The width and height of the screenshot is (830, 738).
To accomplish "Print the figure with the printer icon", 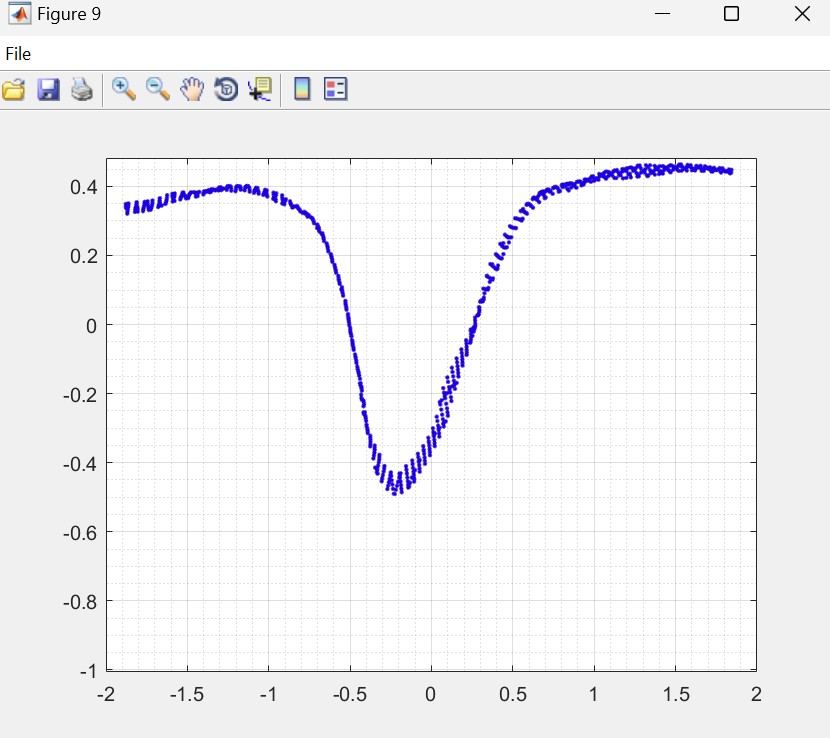I will pos(81,90).
